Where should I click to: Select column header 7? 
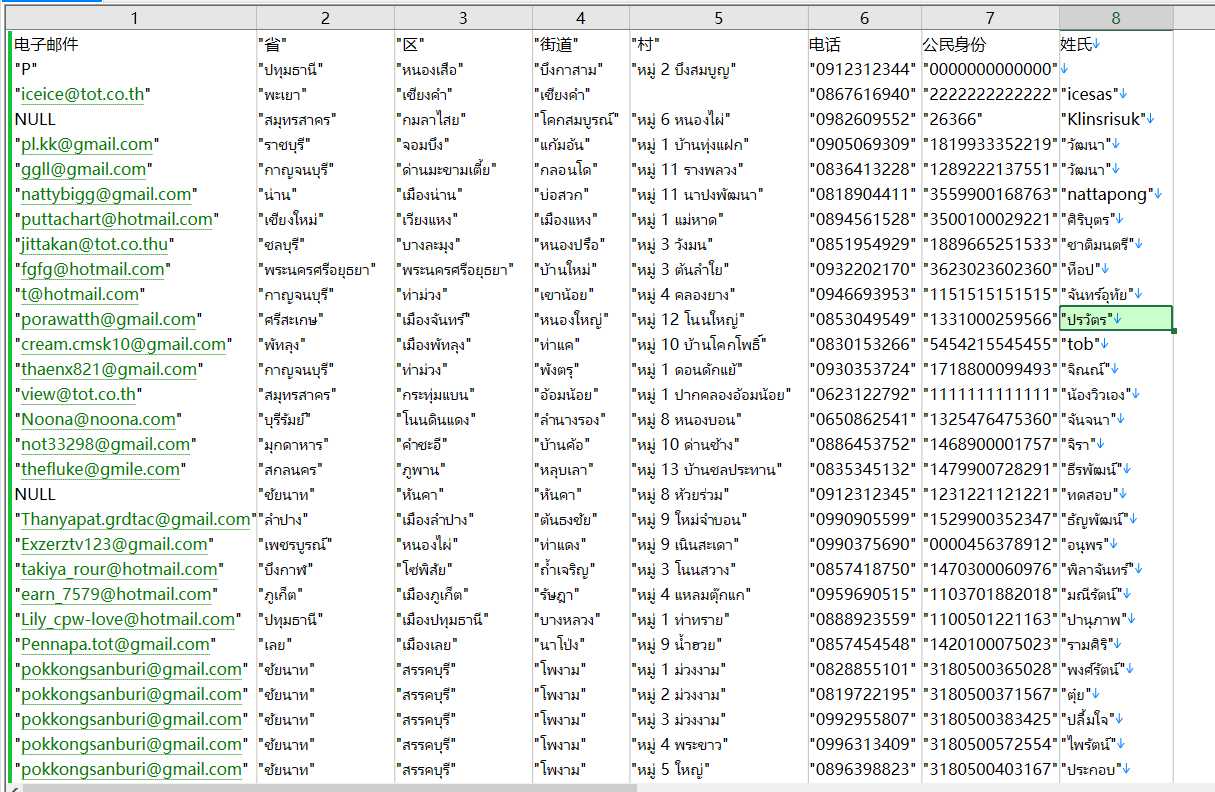click(x=990, y=18)
